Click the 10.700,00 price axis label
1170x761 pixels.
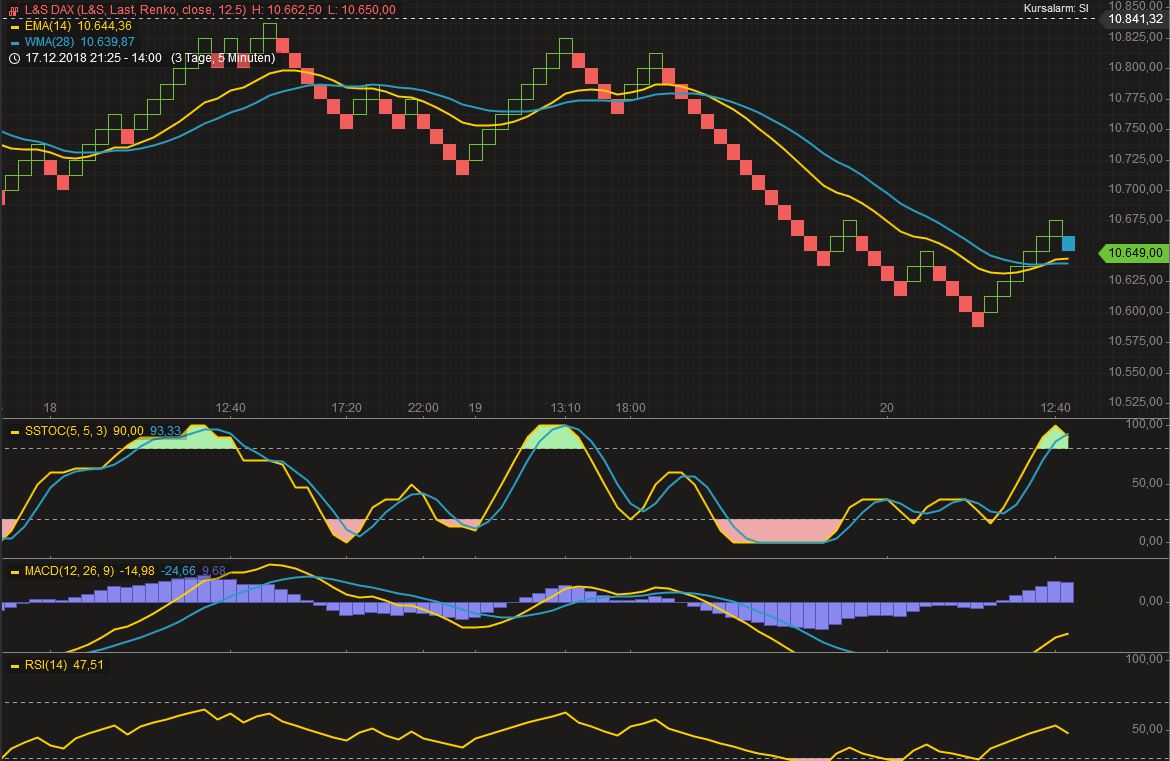(x=1136, y=189)
